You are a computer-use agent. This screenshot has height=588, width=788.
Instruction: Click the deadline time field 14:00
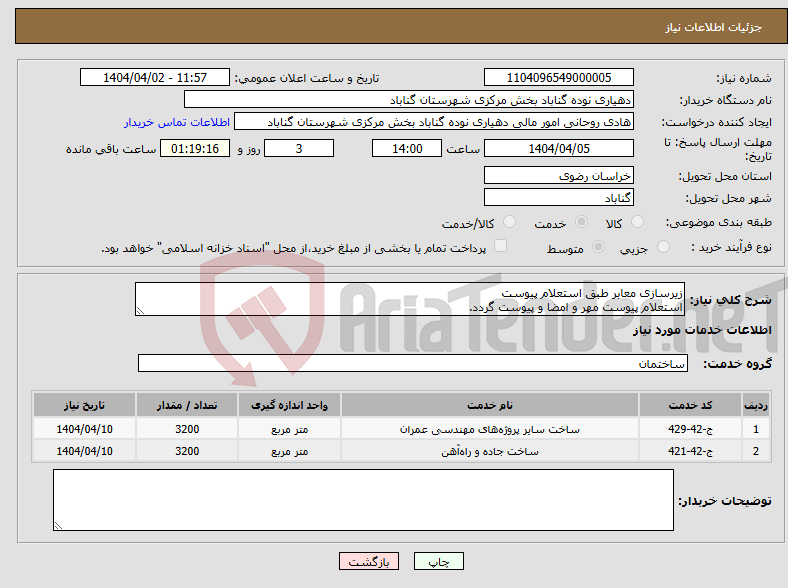pos(407,148)
